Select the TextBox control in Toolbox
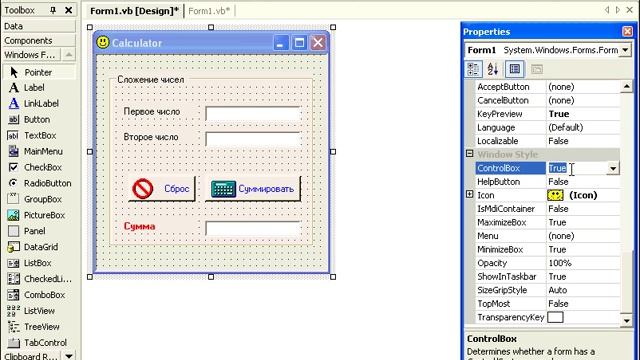Image resolution: width=640 pixels, height=360 pixels. pos(39,136)
